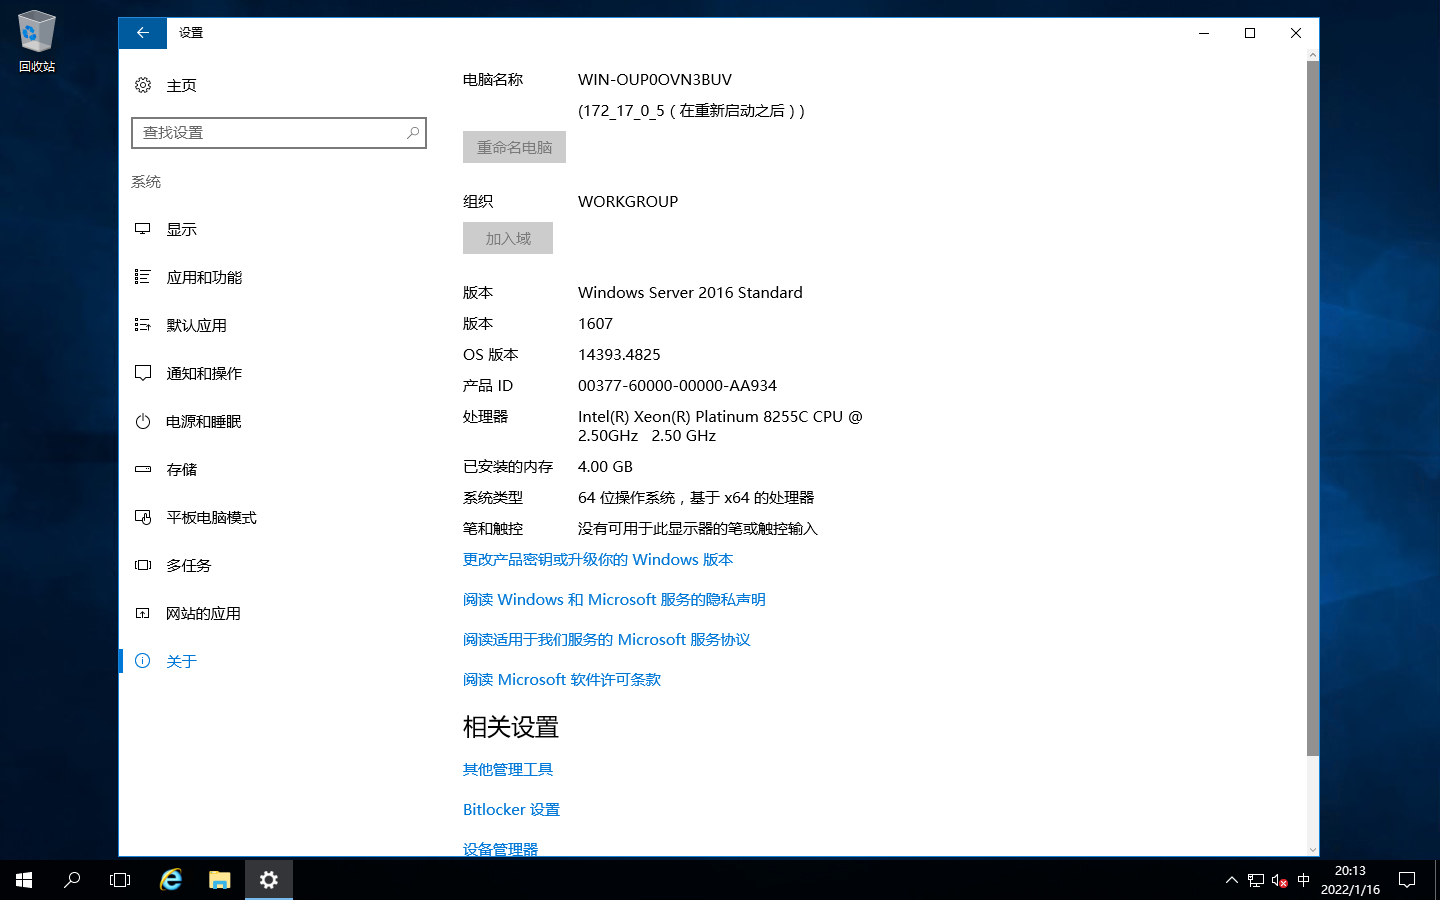Open File Explorer from taskbar
The height and width of the screenshot is (900, 1440).
pos(220,880)
